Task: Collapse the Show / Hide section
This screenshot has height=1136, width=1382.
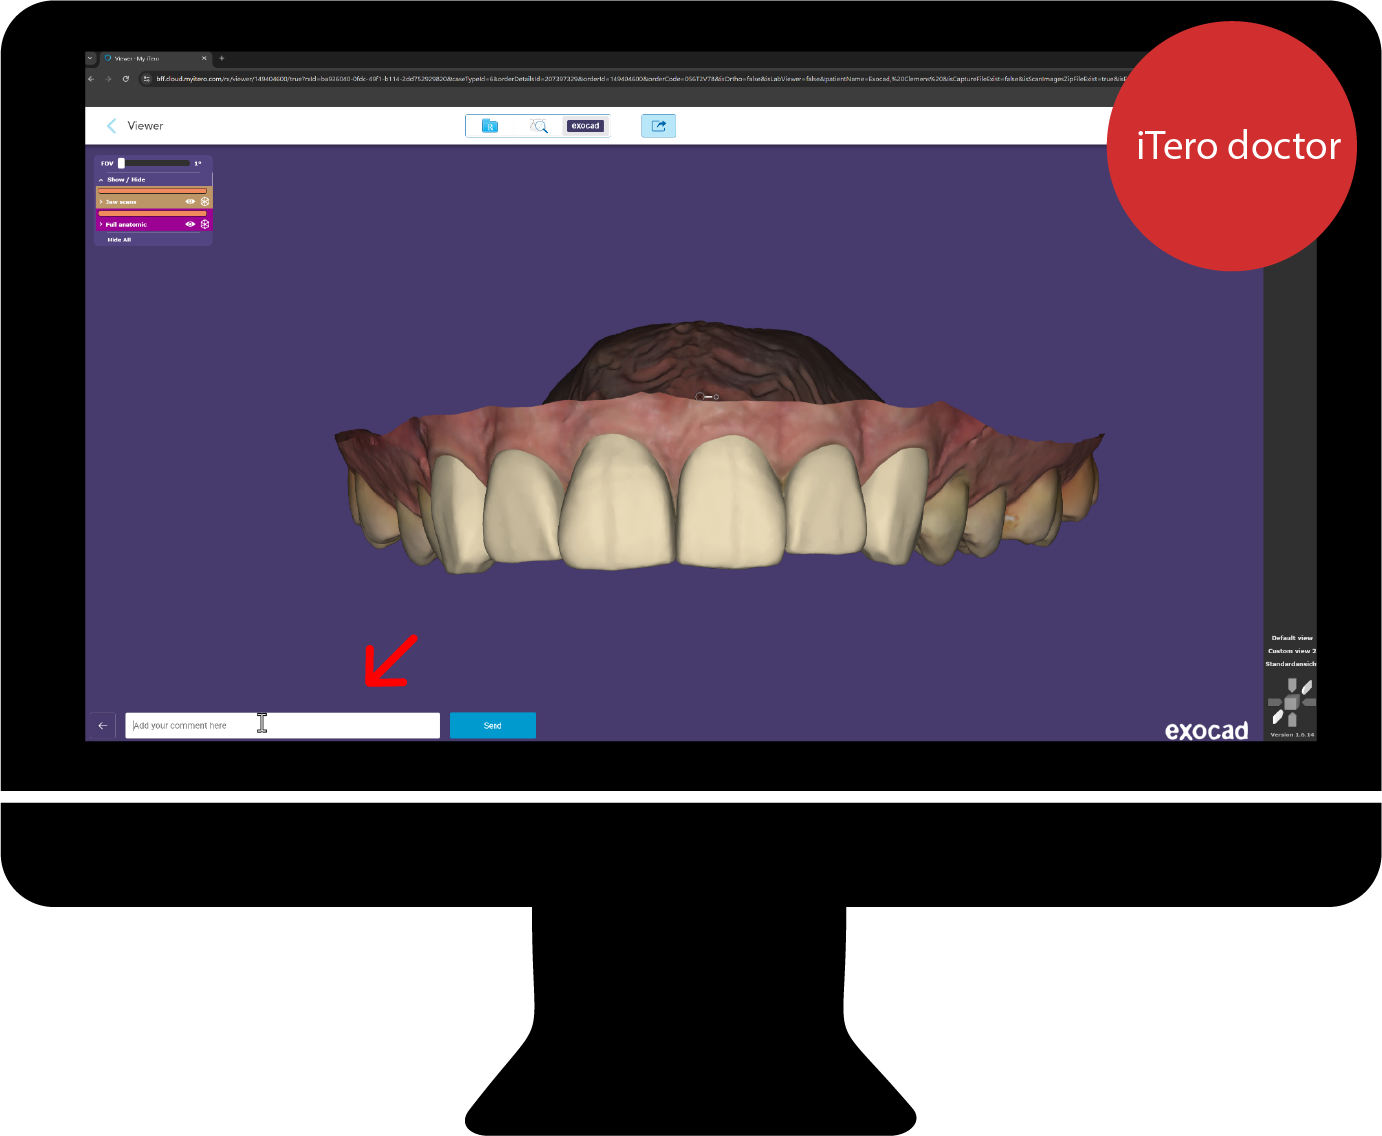Action: pyautogui.click(x=101, y=180)
